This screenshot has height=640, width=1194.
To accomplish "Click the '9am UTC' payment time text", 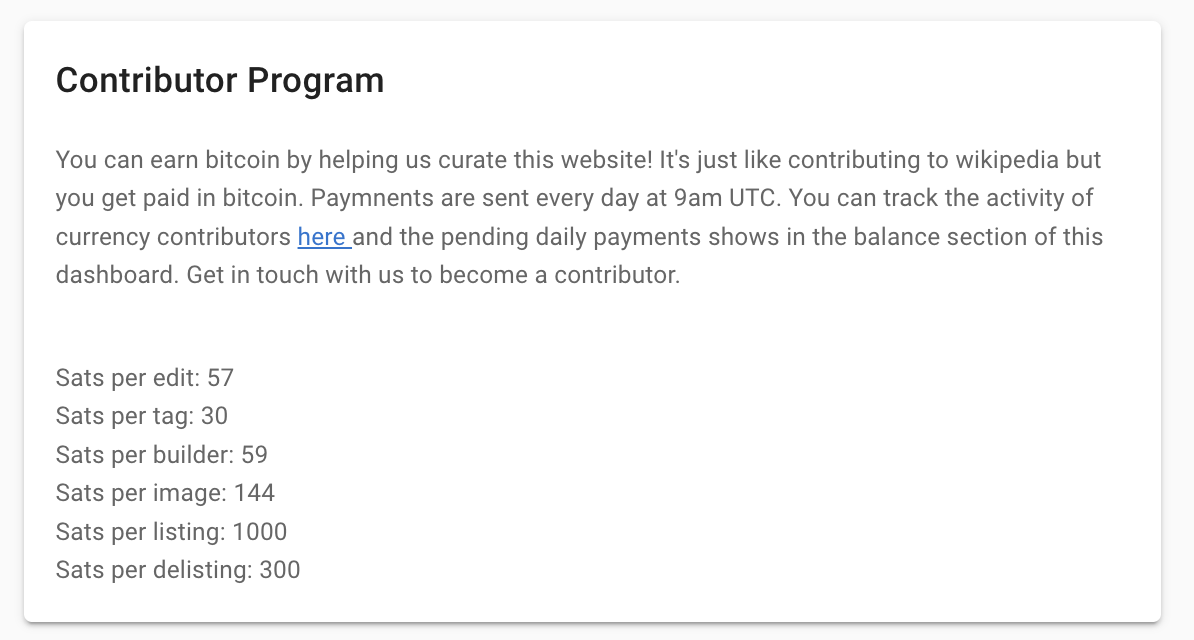I will [724, 198].
